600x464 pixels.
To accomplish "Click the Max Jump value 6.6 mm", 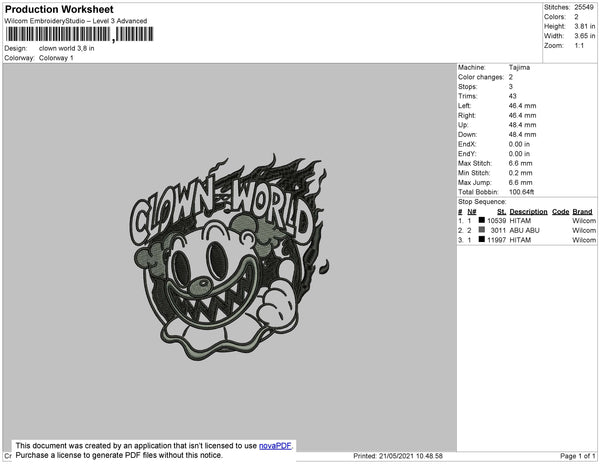I will click(x=520, y=182).
